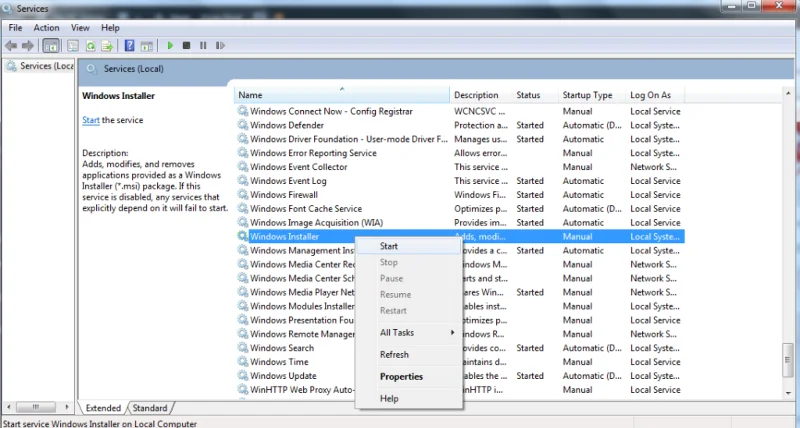The width and height of the screenshot is (800, 428).
Task: Select the Windows Search service name
Action: click(x=282, y=347)
